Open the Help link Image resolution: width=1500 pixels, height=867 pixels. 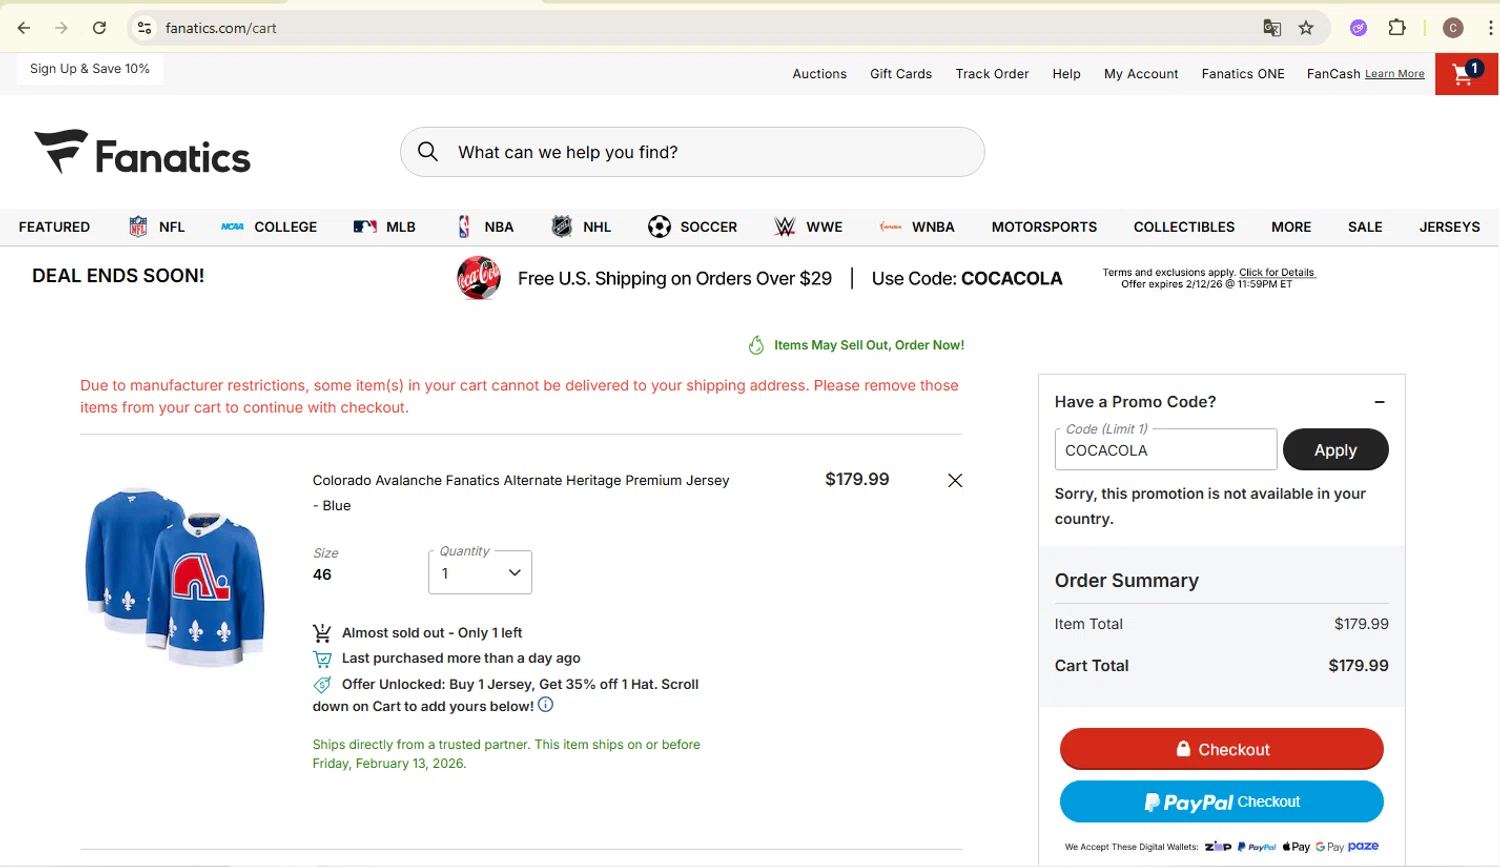pyautogui.click(x=1066, y=74)
